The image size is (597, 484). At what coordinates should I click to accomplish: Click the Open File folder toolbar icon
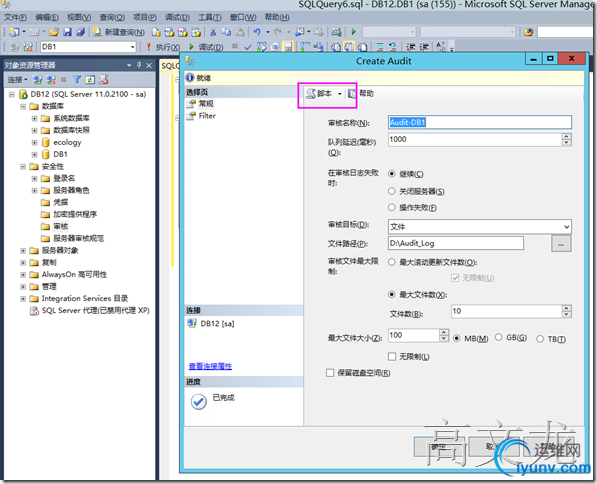54,32
